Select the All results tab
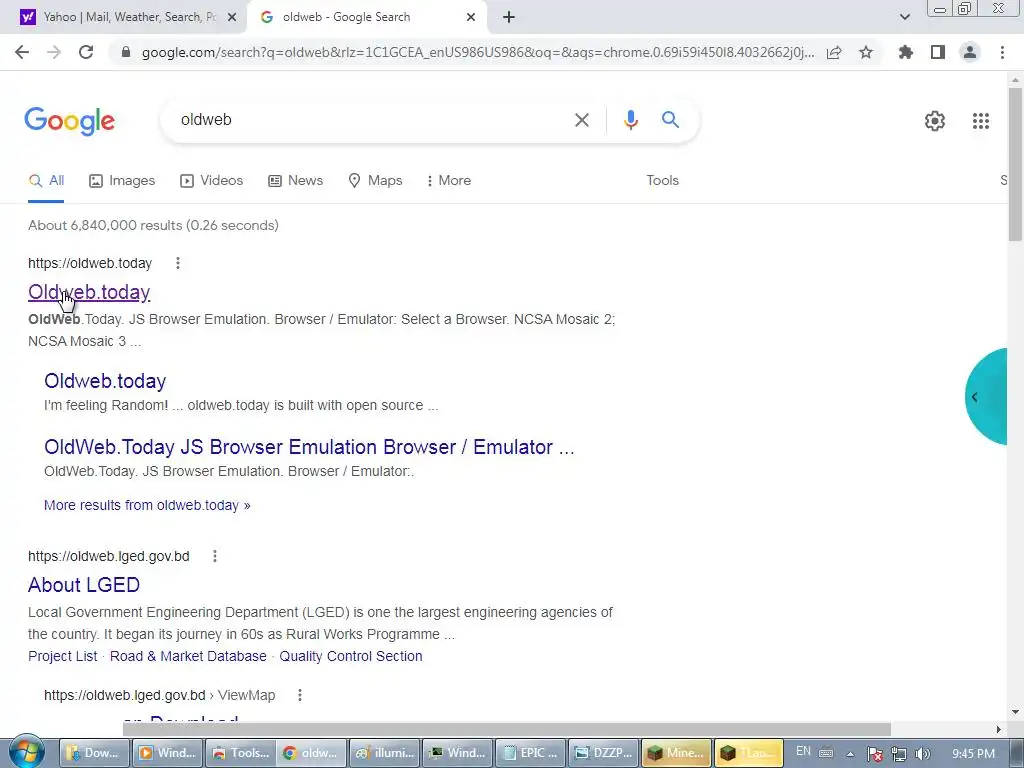Screen dimensions: 1024x768 click(46, 181)
